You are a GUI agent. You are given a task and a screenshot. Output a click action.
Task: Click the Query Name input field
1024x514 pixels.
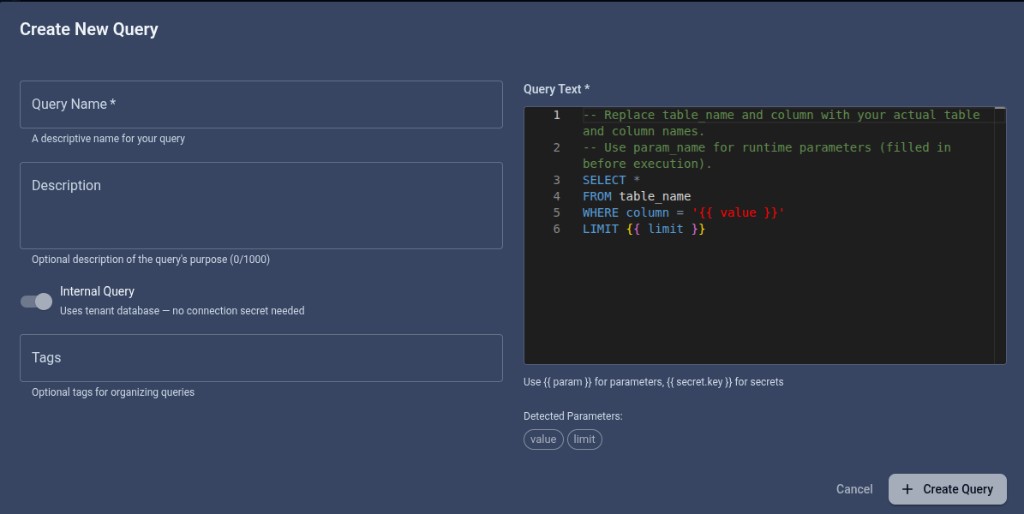tap(261, 104)
